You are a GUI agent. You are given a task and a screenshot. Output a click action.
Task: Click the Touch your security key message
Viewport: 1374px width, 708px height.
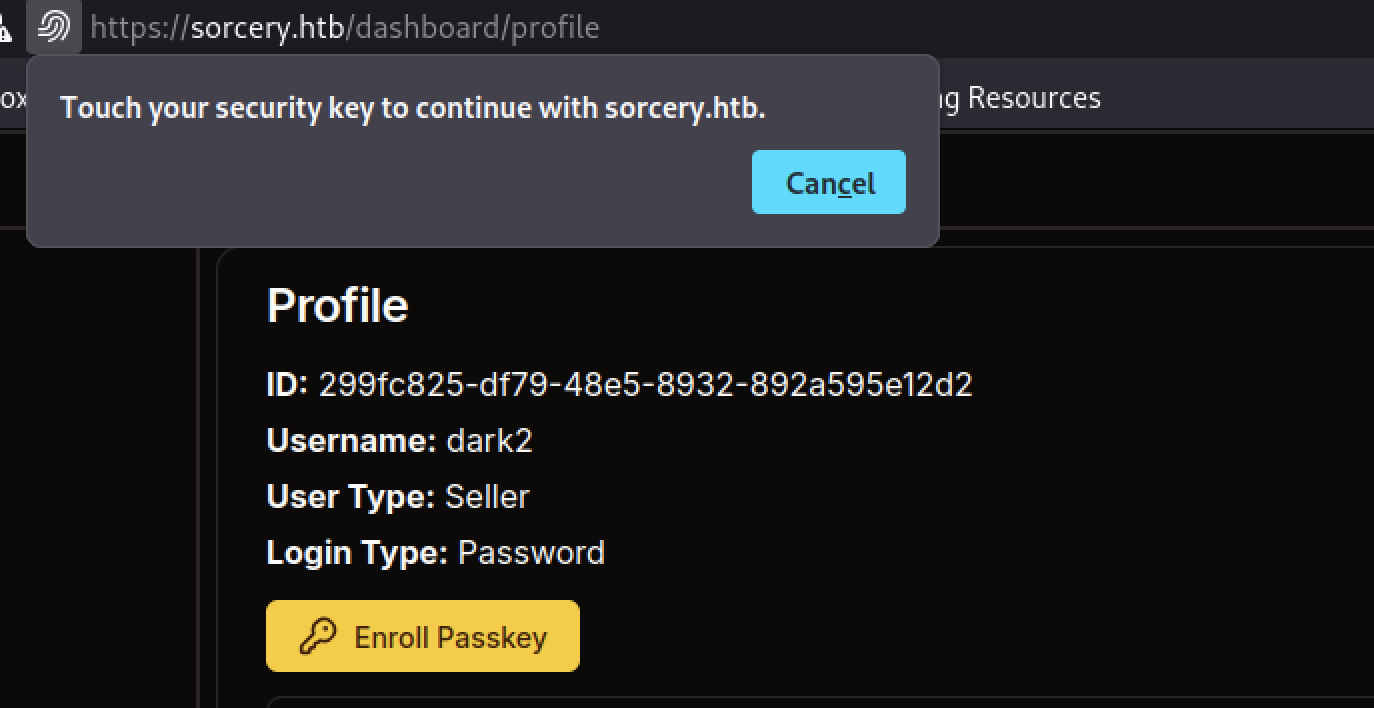pos(412,108)
